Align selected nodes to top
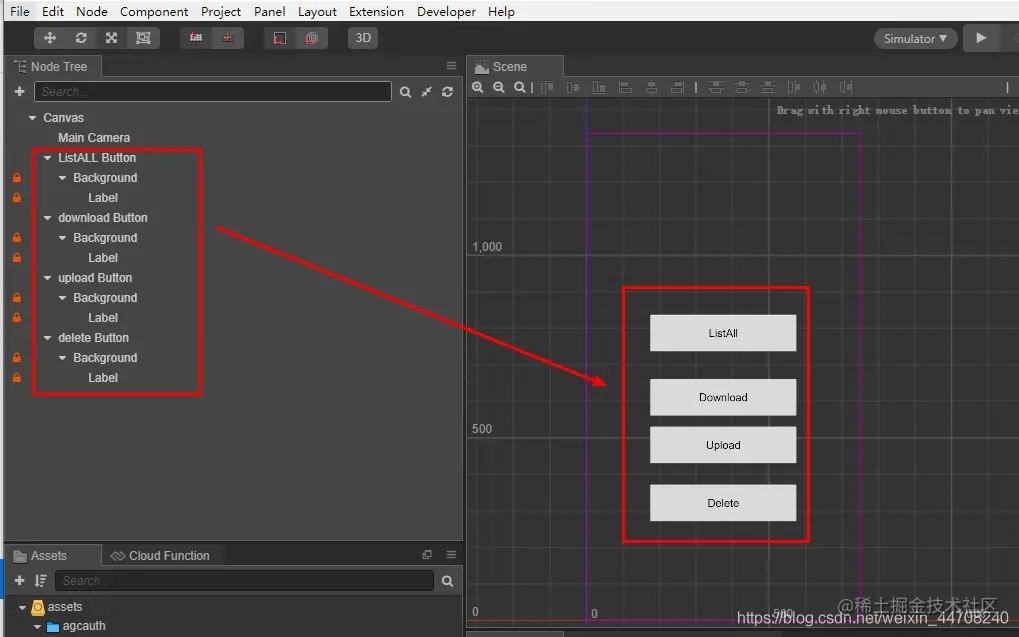This screenshot has height=637, width=1019. (547, 87)
